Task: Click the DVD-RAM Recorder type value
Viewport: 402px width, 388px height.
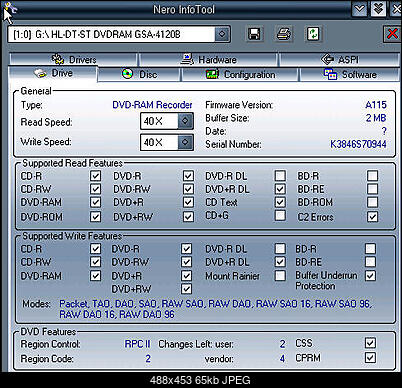Action: coord(152,105)
